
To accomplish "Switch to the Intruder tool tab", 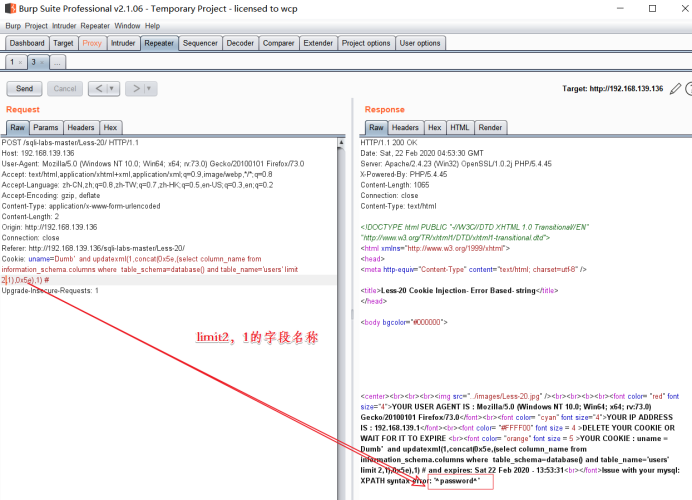I will click(123, 43).
